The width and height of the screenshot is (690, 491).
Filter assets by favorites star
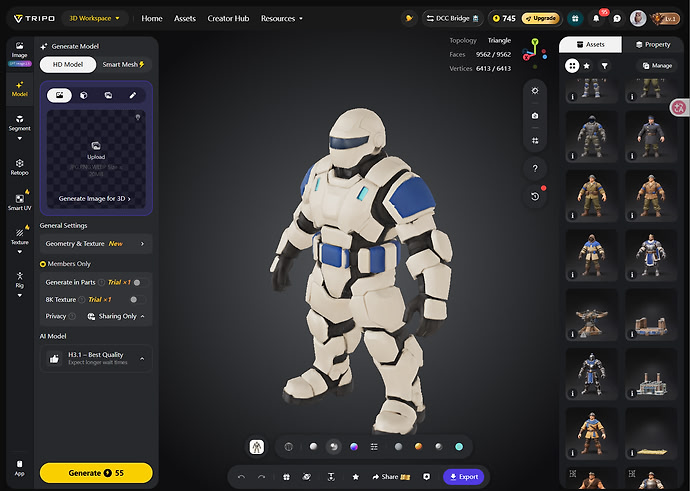pos(587,66)
